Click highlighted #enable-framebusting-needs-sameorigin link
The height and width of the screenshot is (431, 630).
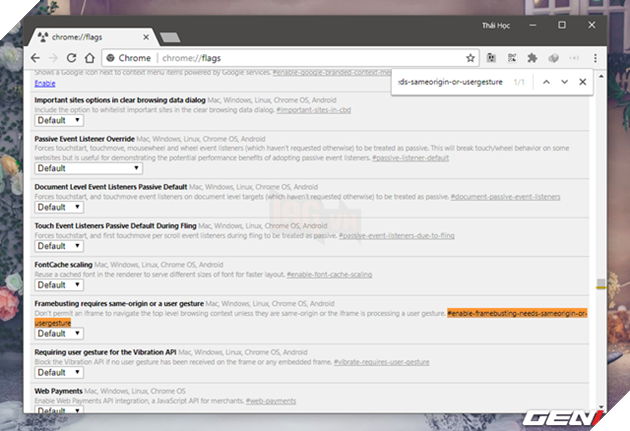point(517,313)
